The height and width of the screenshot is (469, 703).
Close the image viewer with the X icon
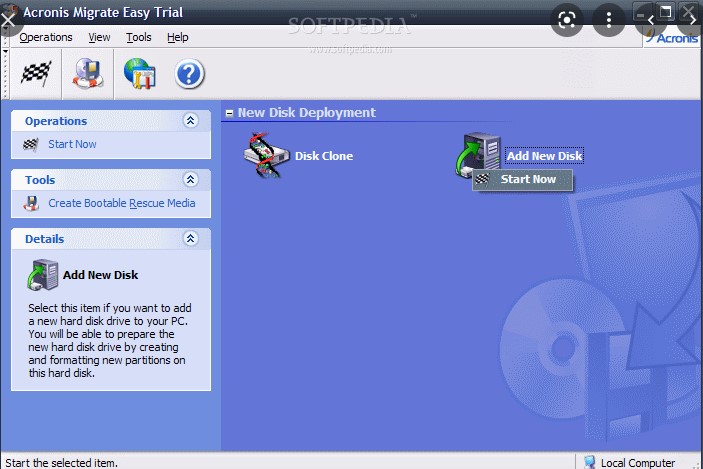[8, 20]
